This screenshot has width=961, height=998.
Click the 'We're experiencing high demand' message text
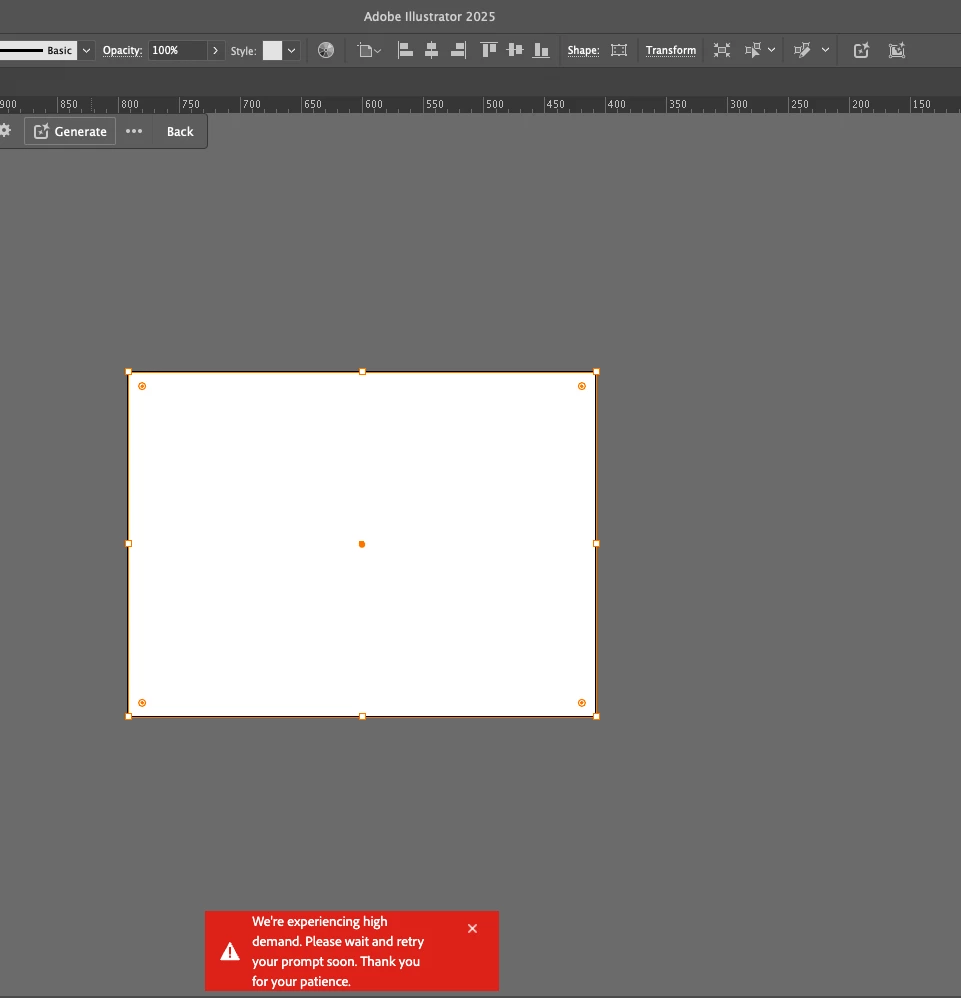pyautogui.click(x=337, y=951)
